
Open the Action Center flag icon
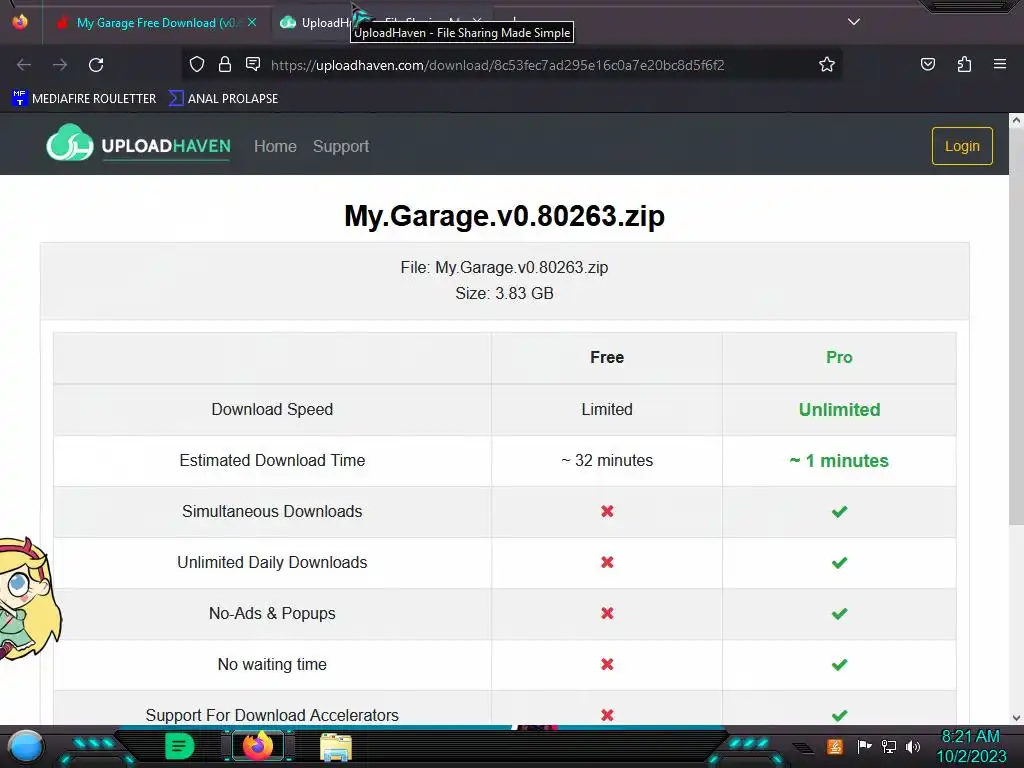tap(864, 746)
